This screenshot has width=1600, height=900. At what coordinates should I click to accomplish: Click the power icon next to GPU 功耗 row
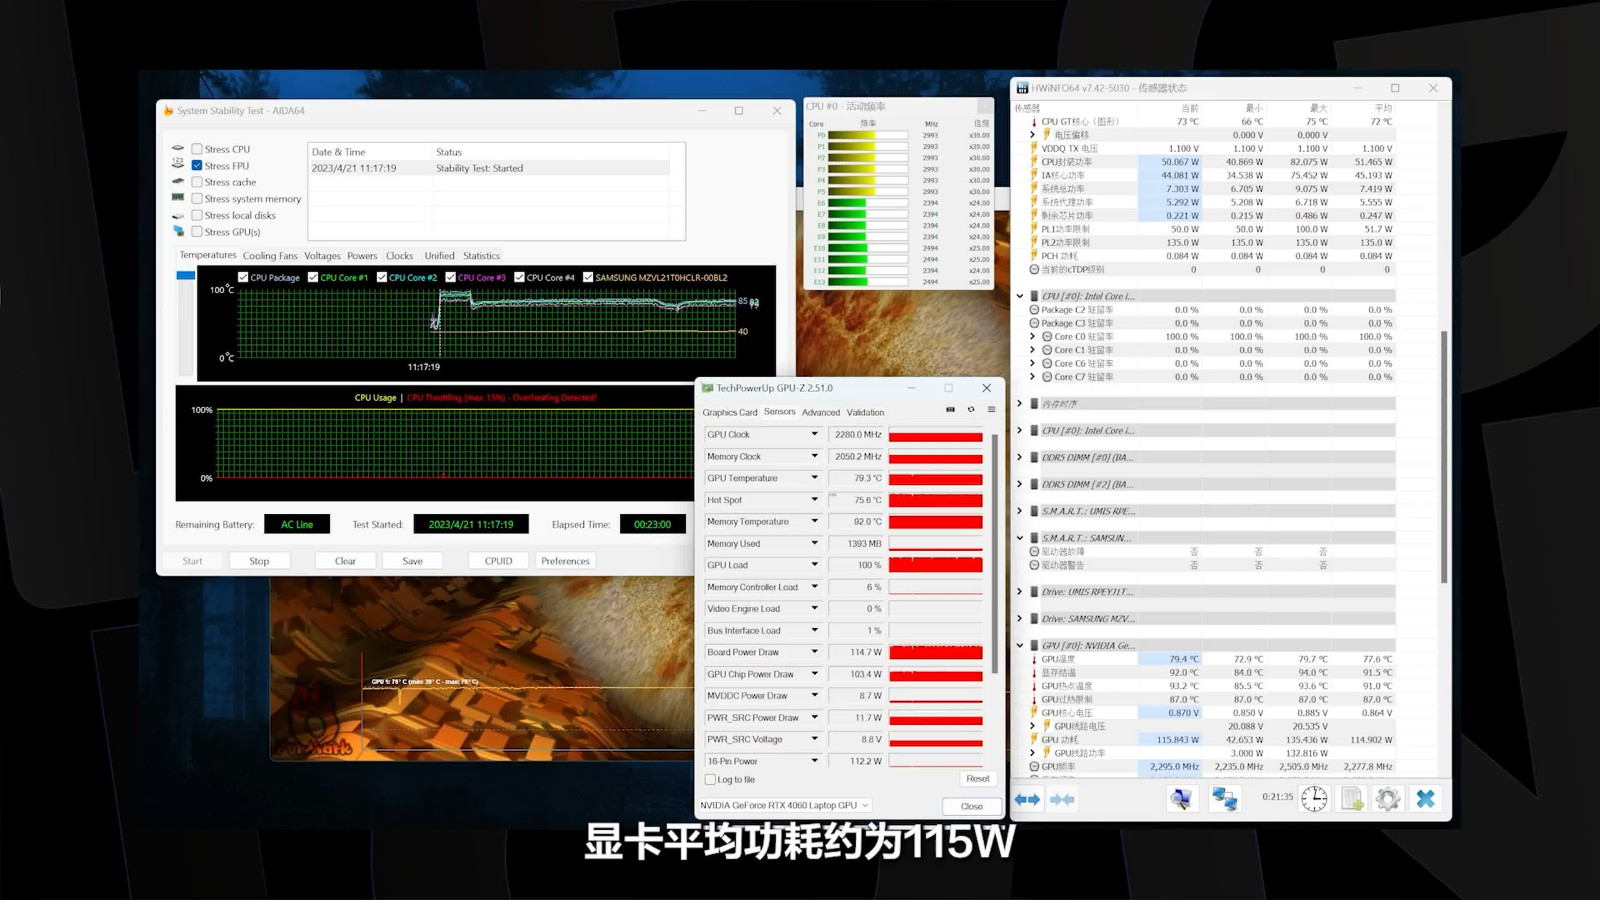coord(1035,740)
